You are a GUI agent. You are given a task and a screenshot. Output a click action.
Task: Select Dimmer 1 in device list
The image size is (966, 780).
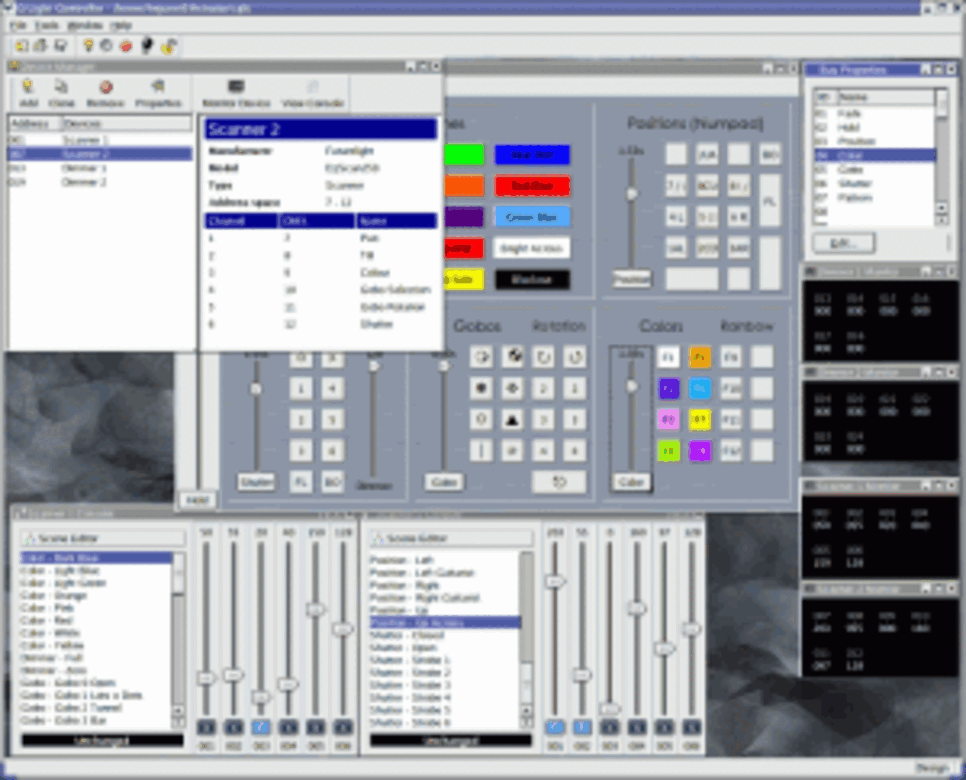click(100, 168)
